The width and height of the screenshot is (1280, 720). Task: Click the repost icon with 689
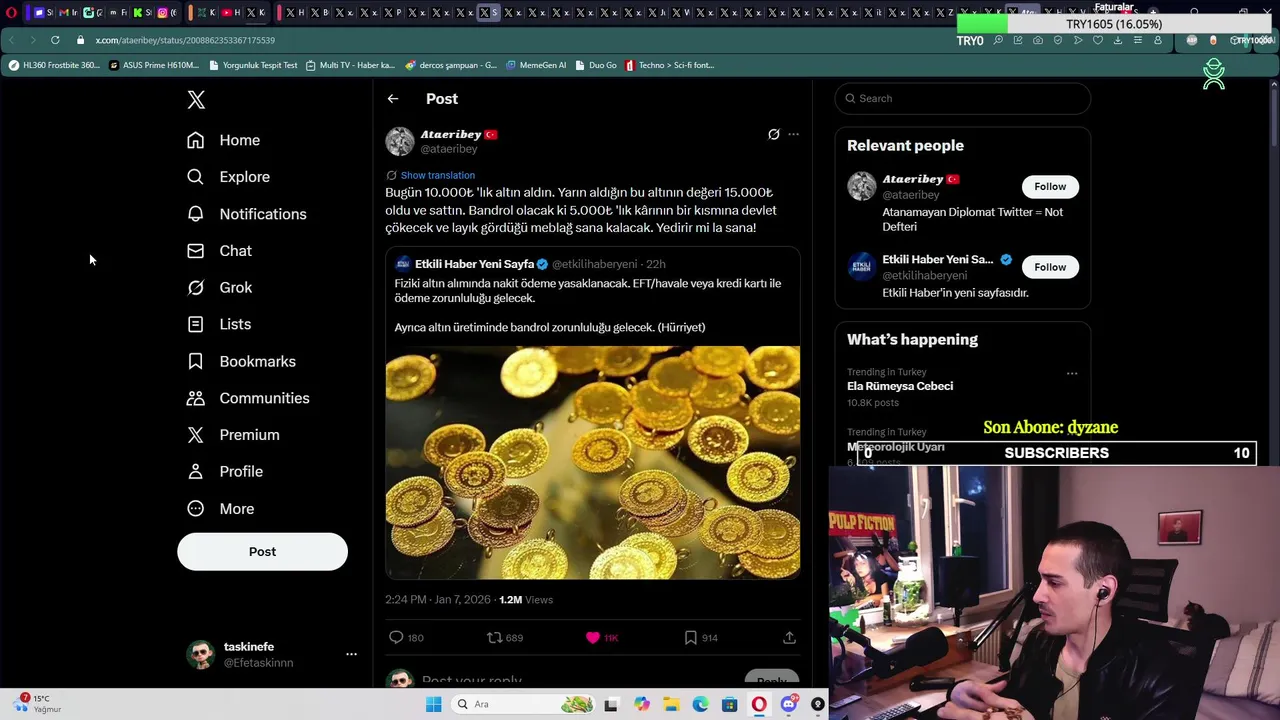coord(494,637)
